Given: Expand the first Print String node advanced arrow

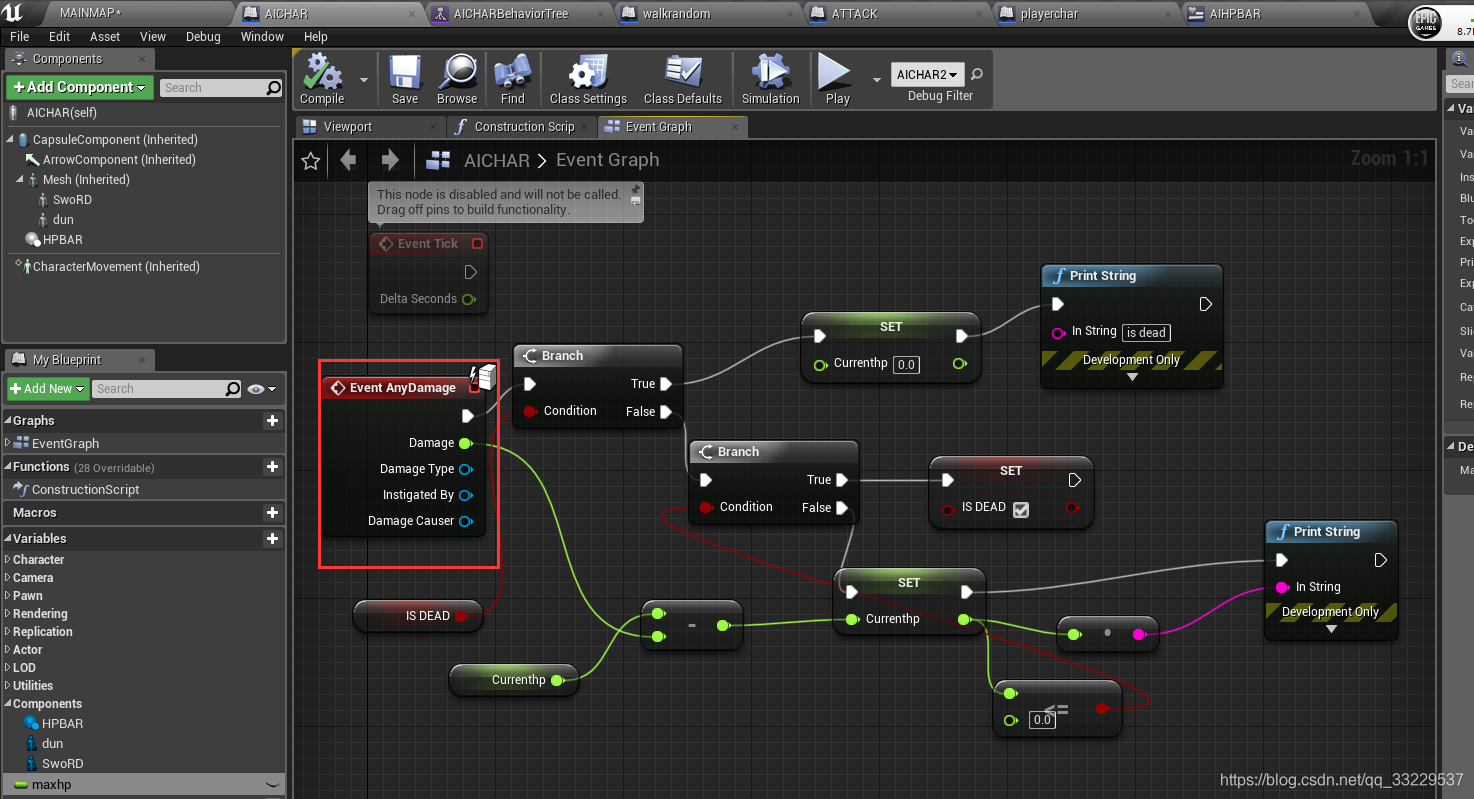Looking at the screenshot, I should 1132,377.
